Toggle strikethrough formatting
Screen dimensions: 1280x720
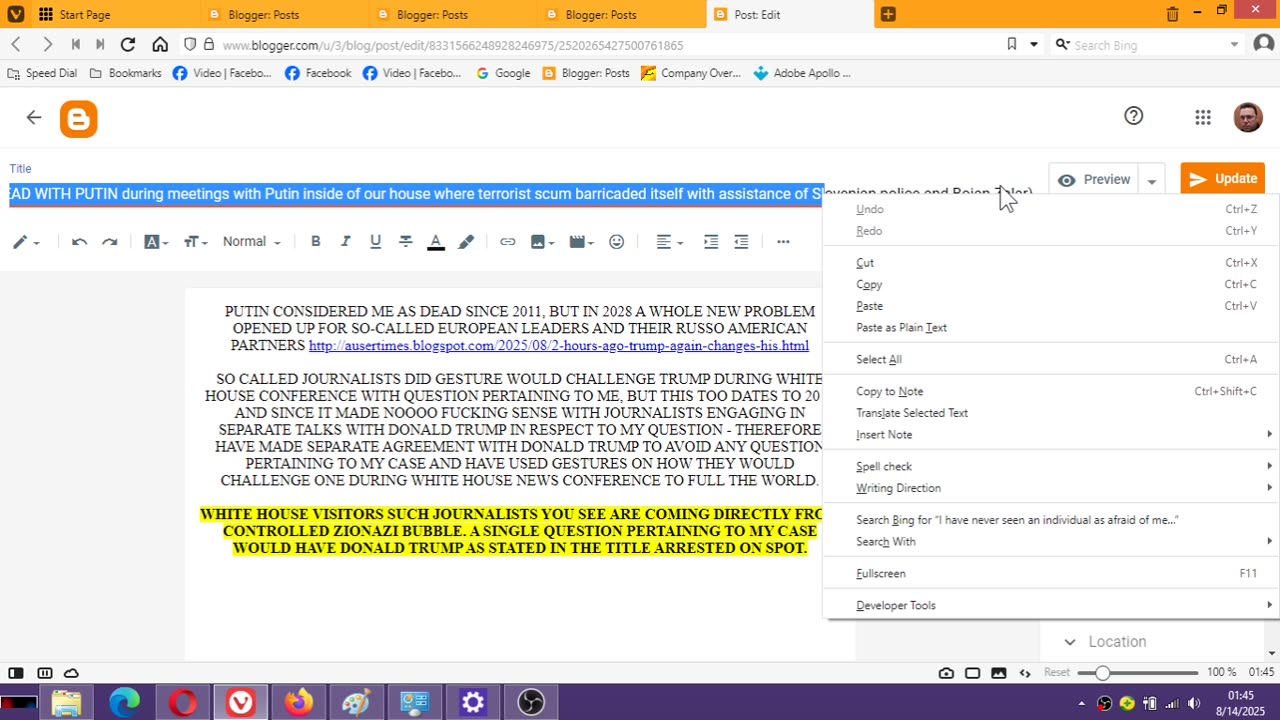pos(405,242)
